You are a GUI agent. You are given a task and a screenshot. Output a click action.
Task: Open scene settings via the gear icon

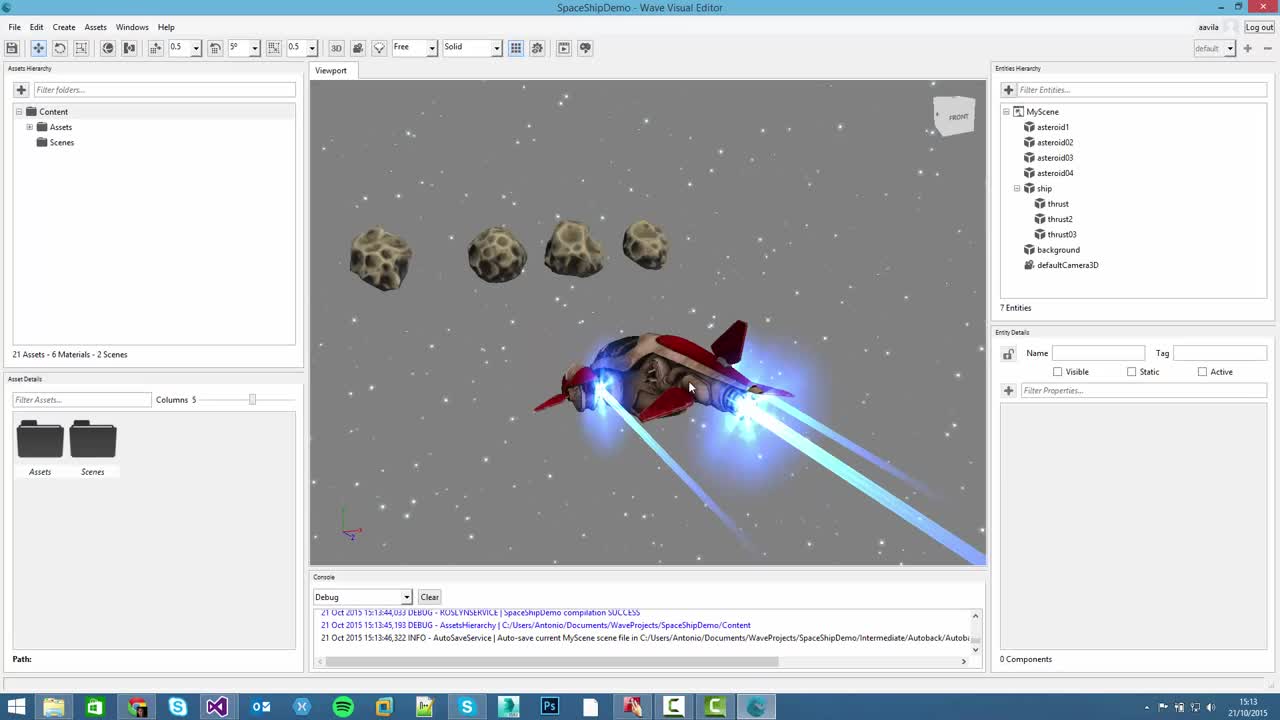coord(537,47)
